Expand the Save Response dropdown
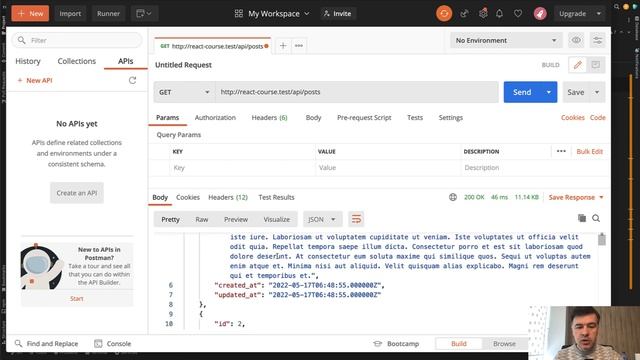 click(601, 197)
